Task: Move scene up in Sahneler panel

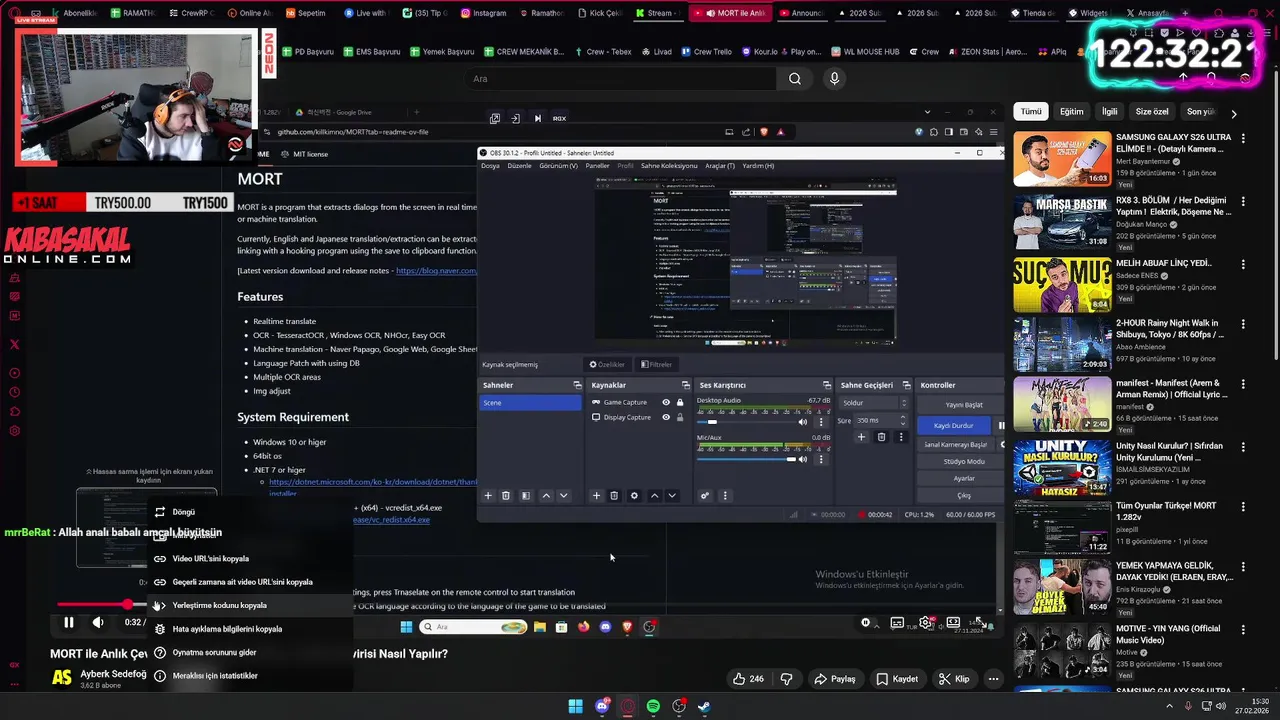Action: (x=546, y=495)
